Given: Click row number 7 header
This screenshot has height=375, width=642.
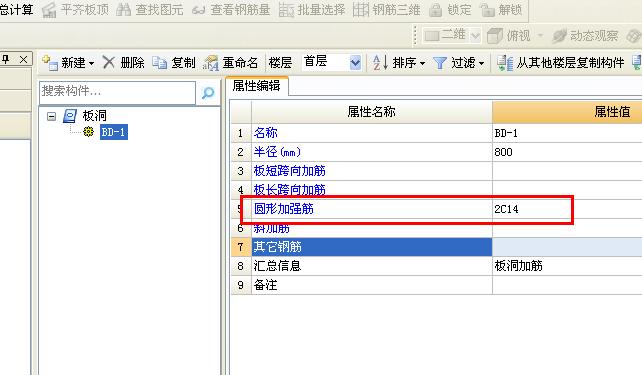Looking at the screenshot, I should point(241,247).
